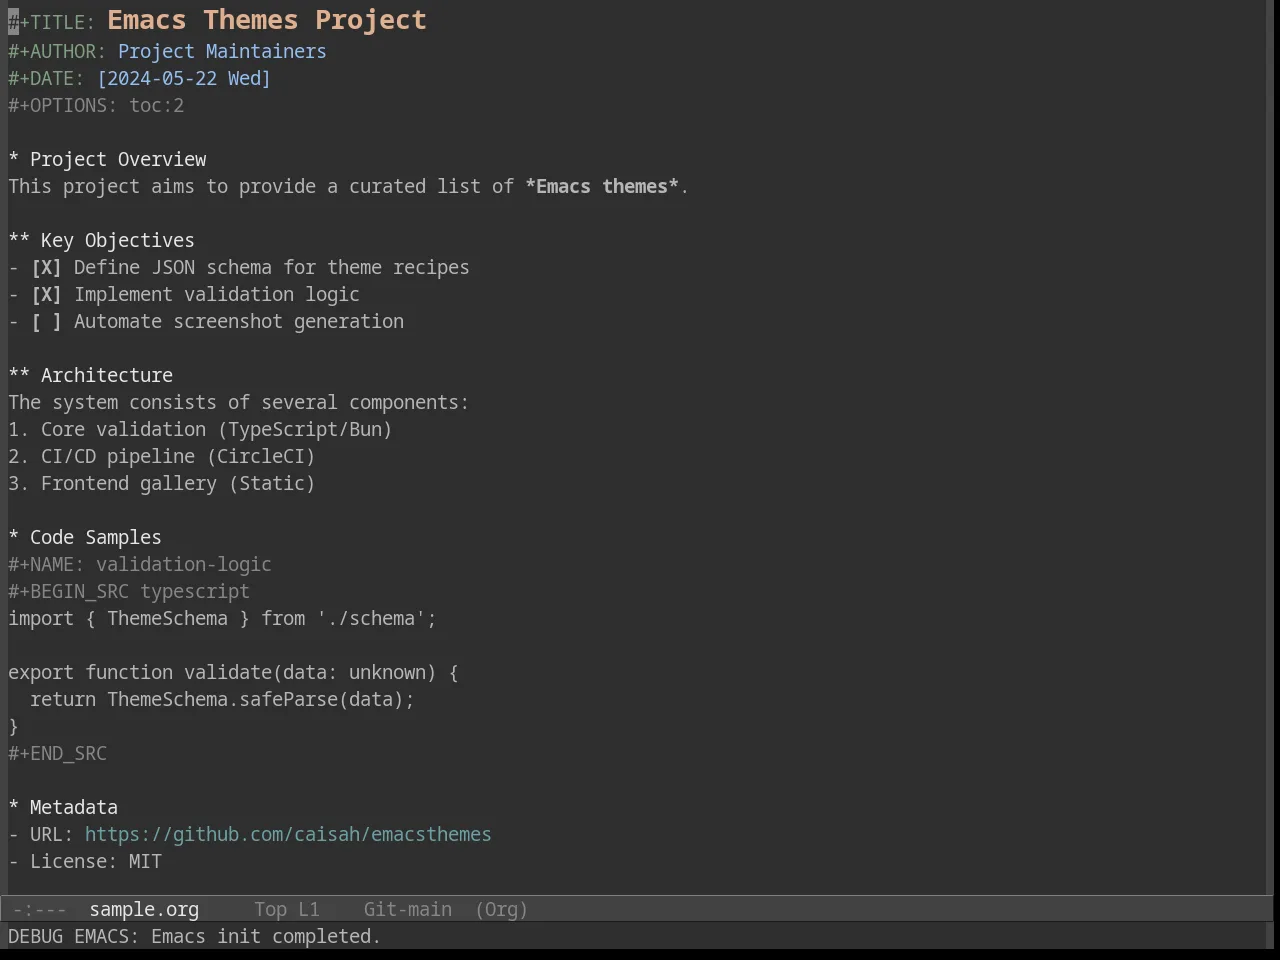Click the License: MIT line

pyautogui.click(x=85, y=862)
